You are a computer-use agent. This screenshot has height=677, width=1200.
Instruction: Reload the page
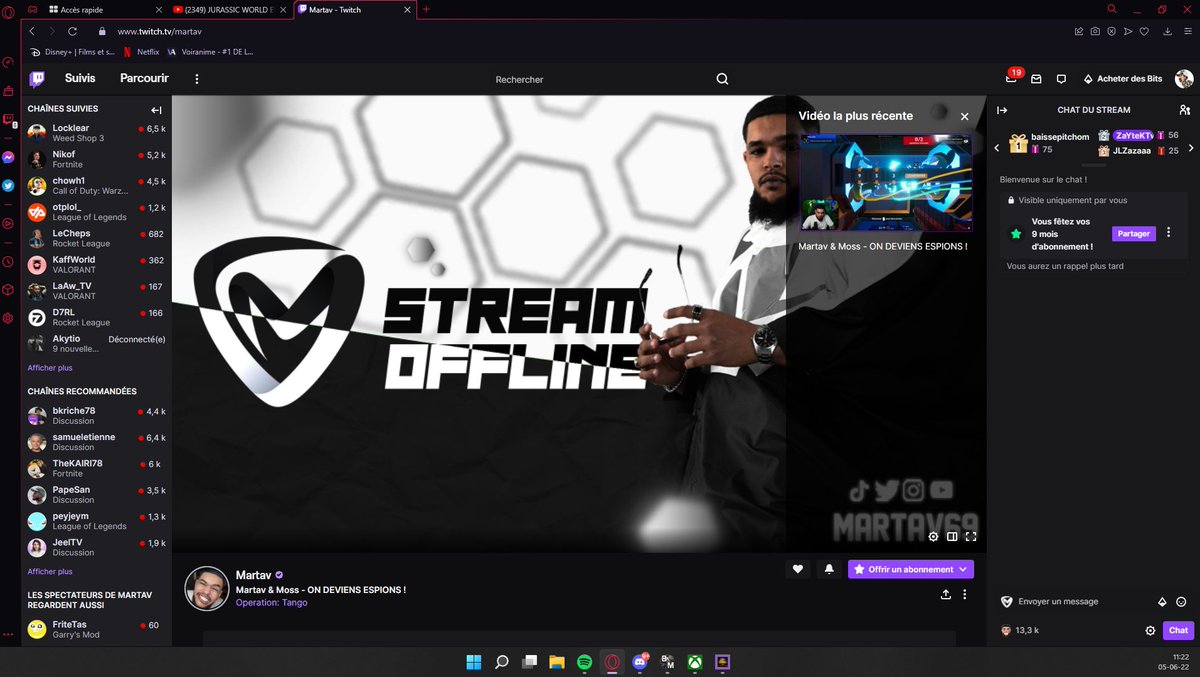click(72, 31)
